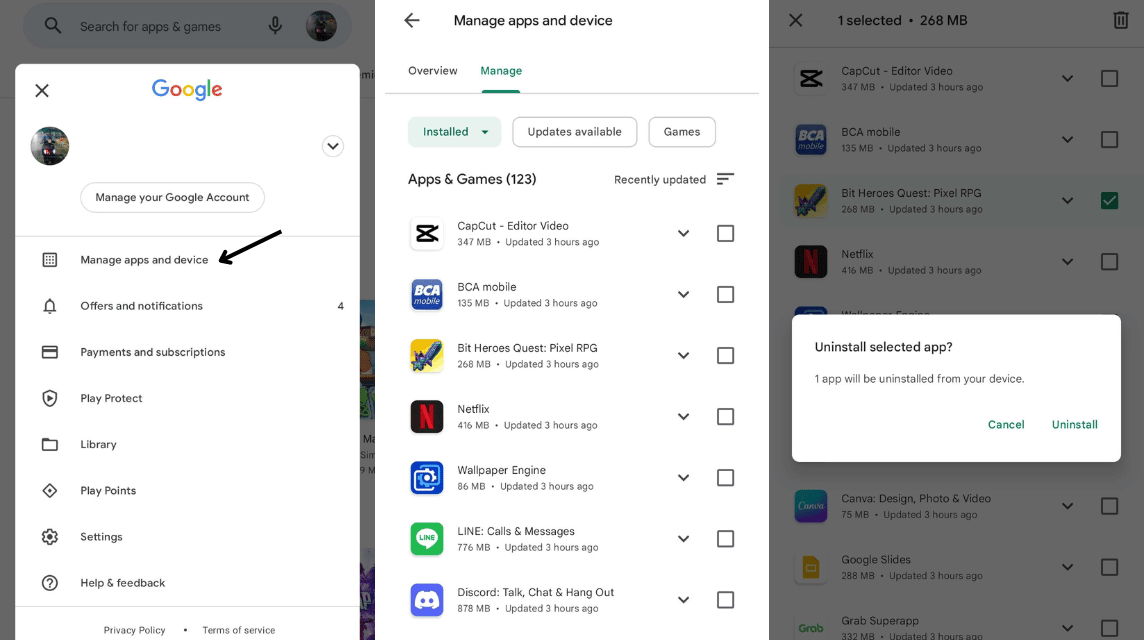The image size is (1144, 640).
Task: Expand Netflix details in middle list
Action: 684,417
